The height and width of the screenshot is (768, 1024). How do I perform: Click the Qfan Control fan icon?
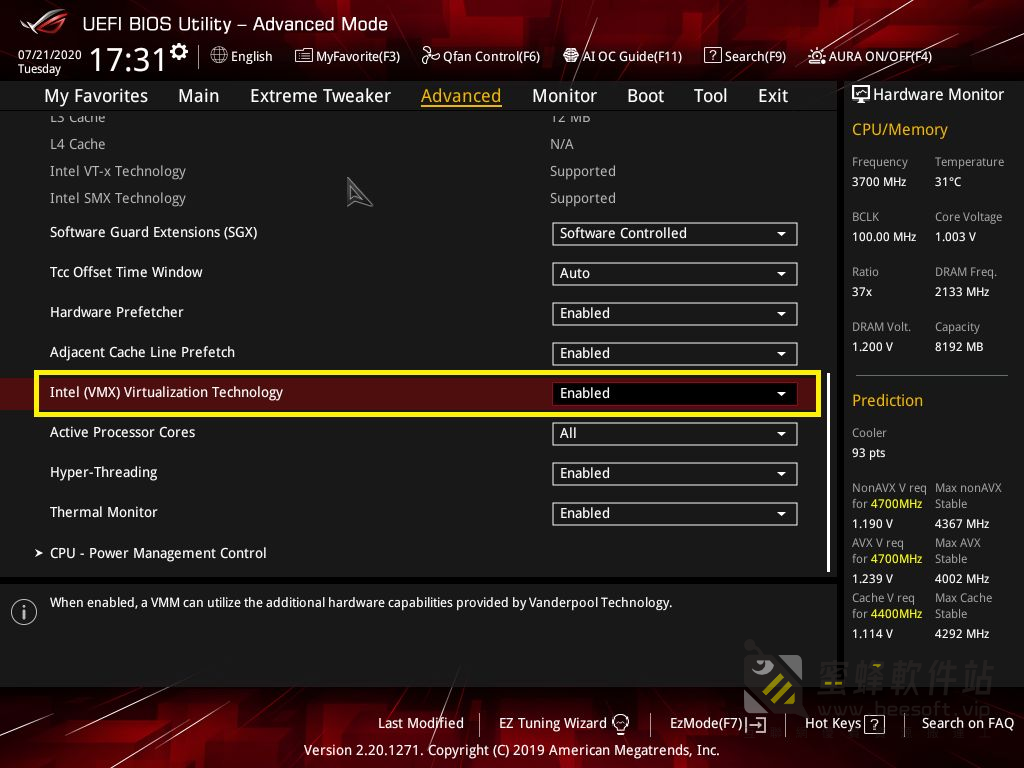430,56
